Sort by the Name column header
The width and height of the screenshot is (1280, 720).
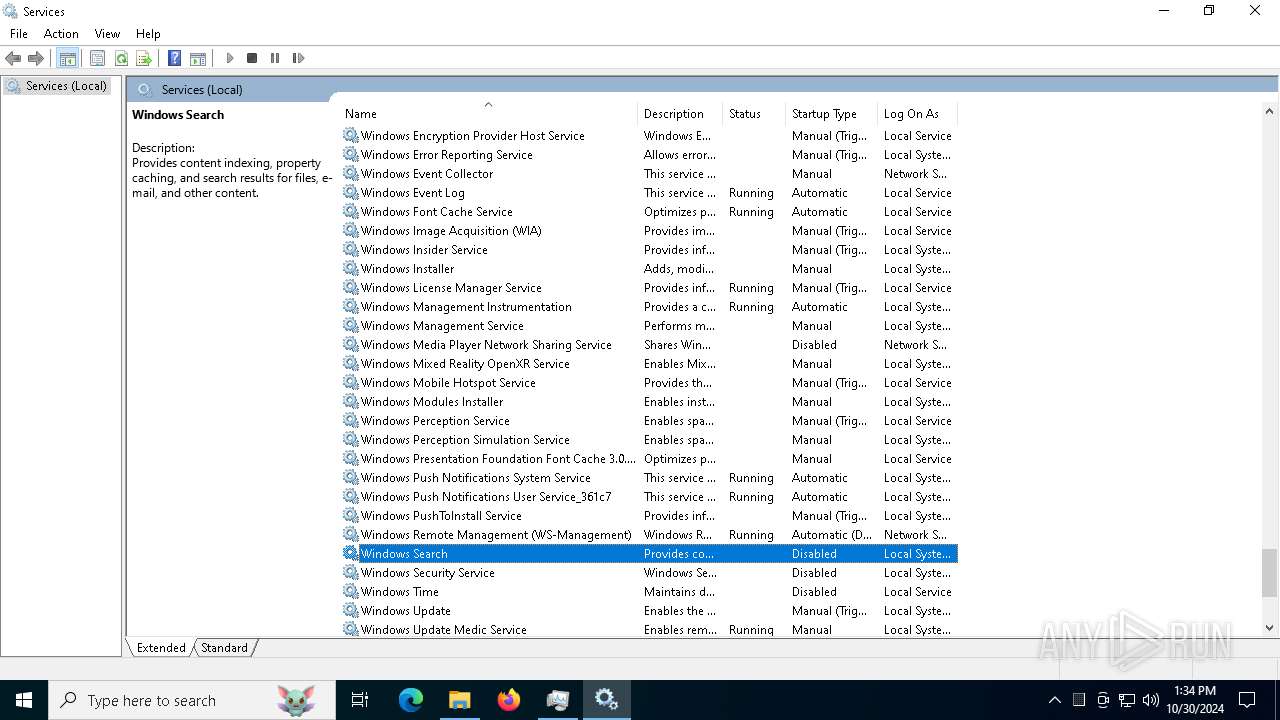(x=488, y=114)
